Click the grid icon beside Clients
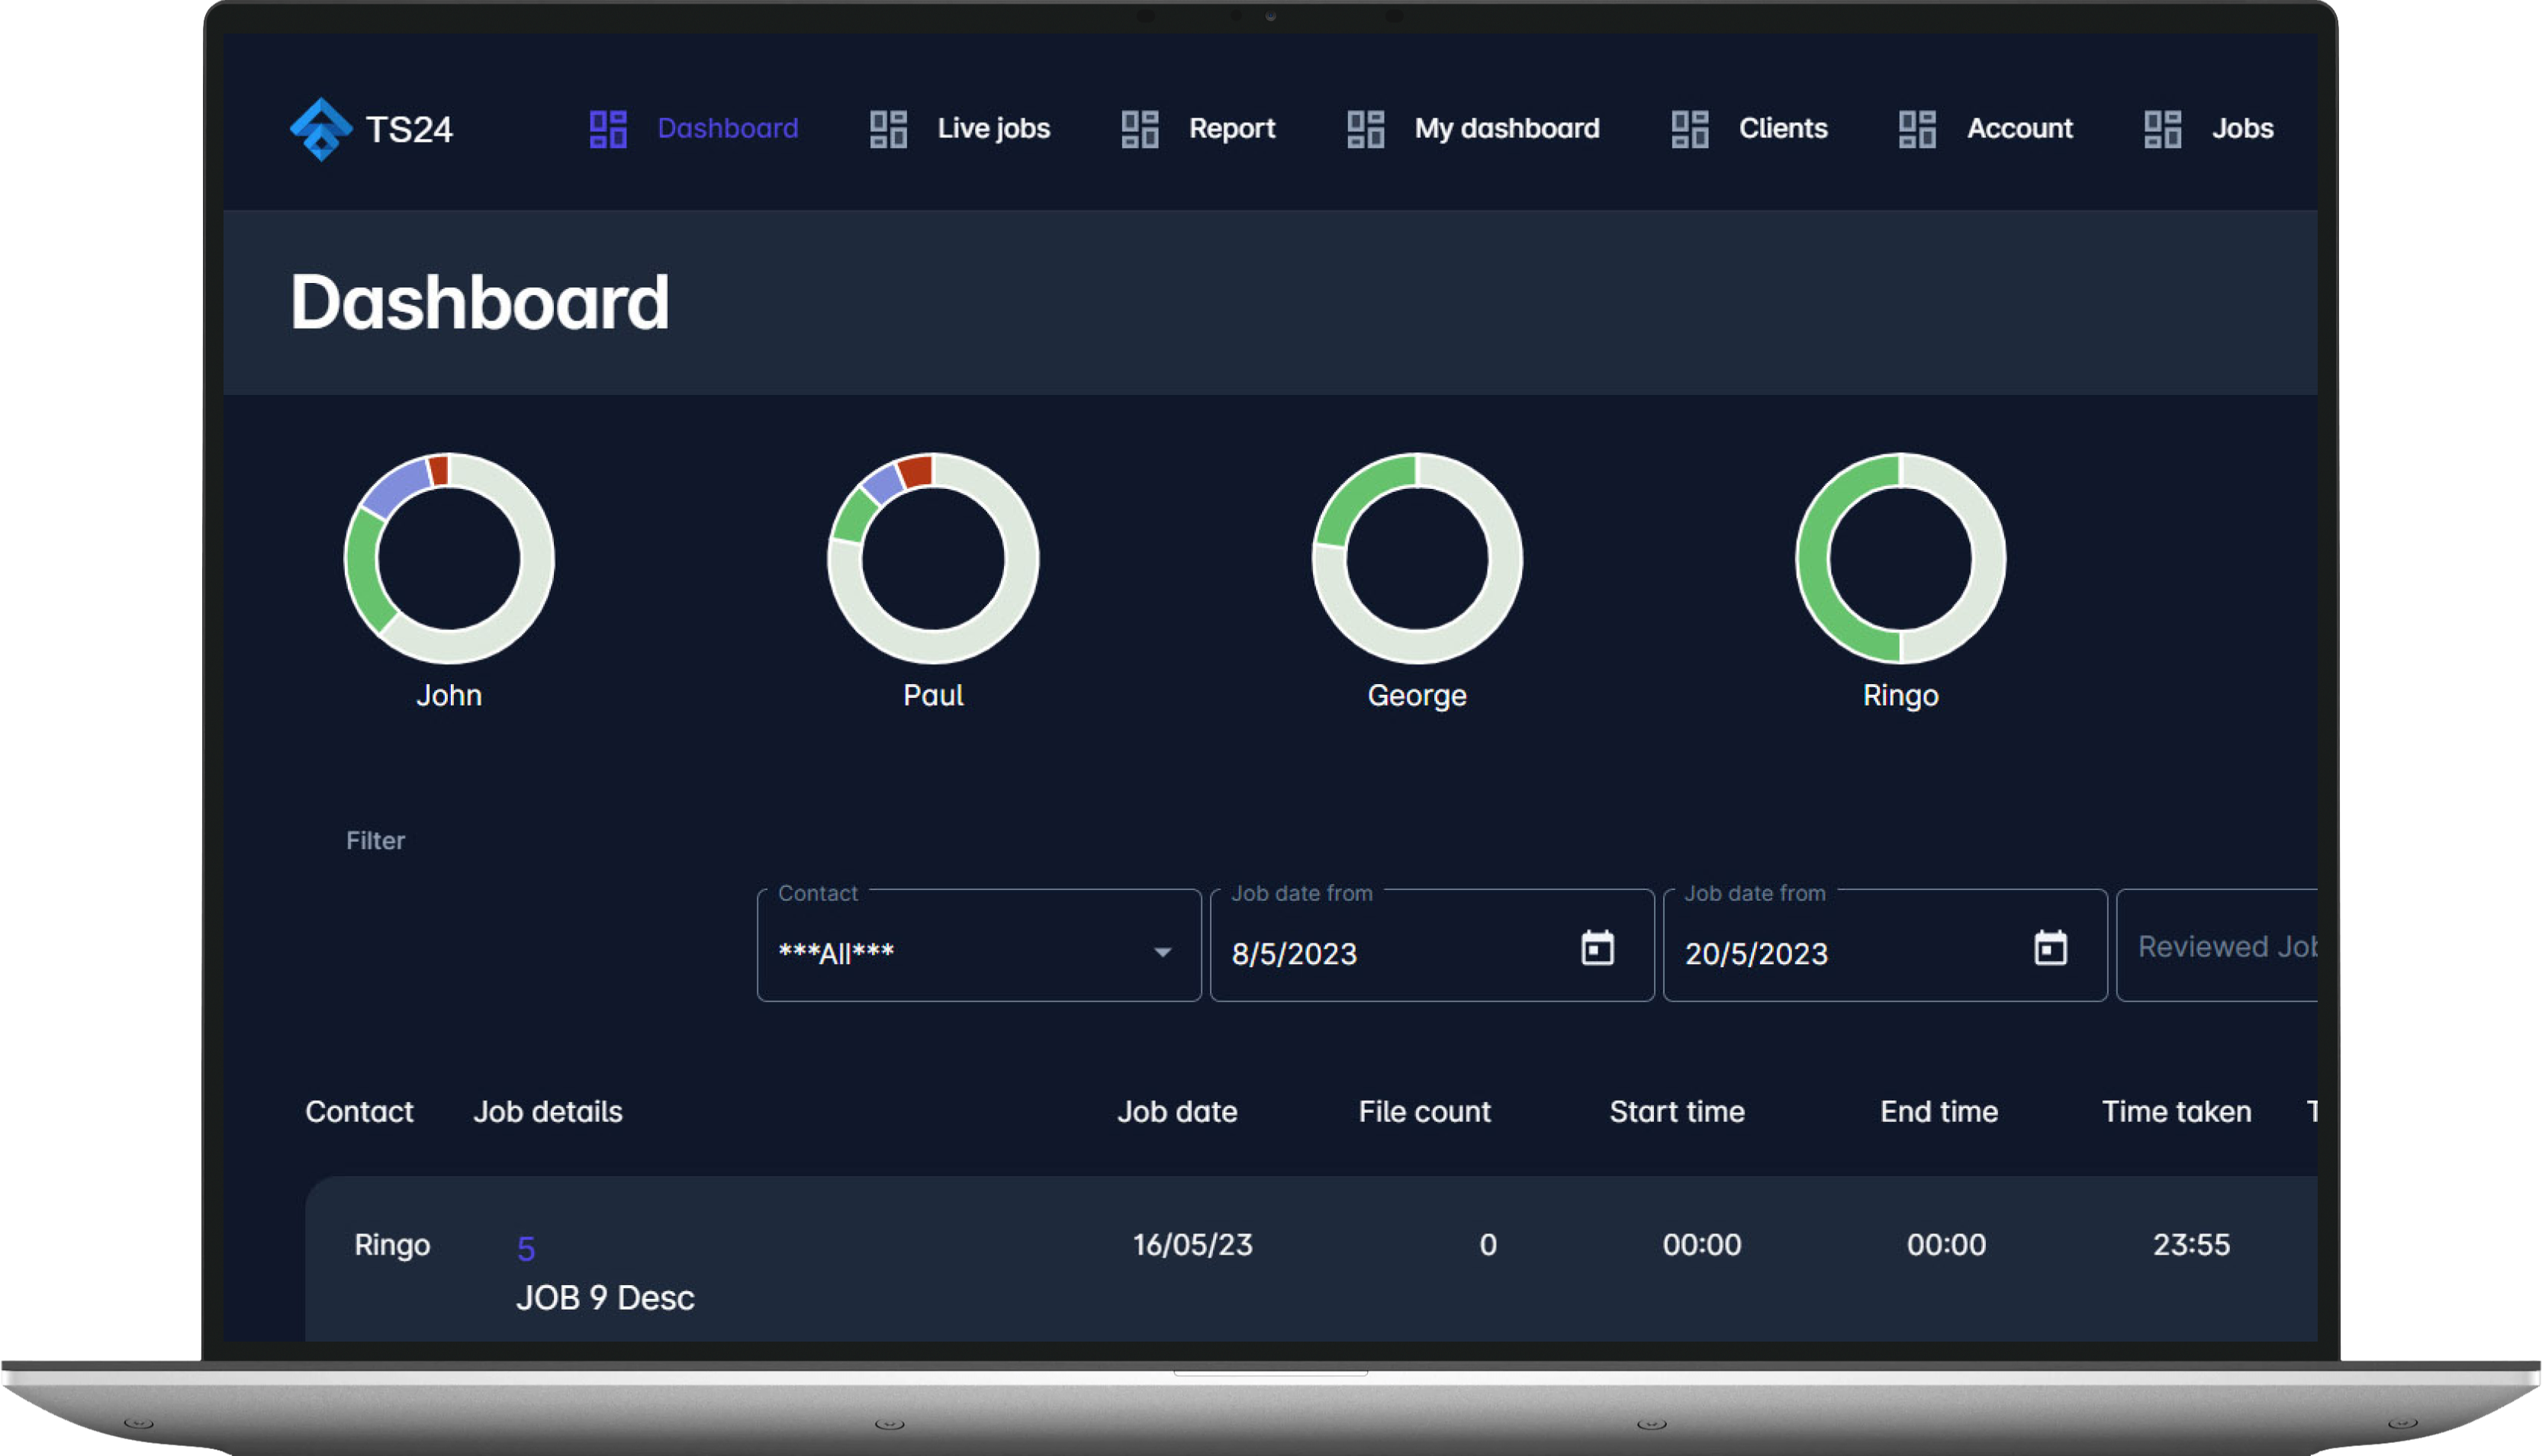The image size is (2542, 1456). [1690, 129]
